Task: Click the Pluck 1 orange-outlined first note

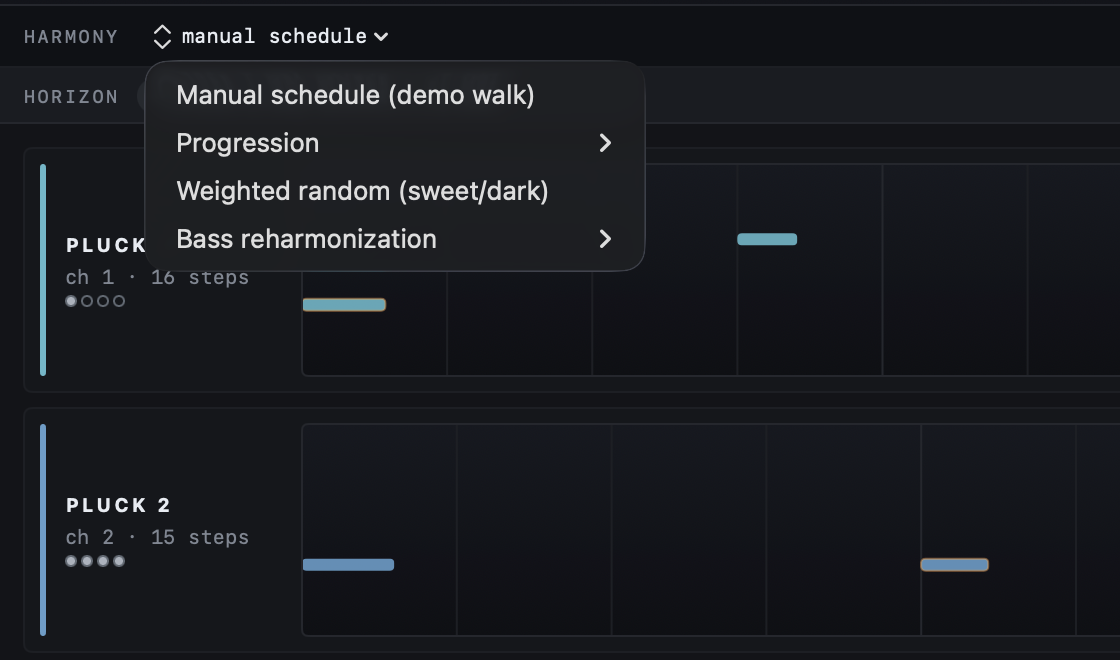Action: (344, 305)
